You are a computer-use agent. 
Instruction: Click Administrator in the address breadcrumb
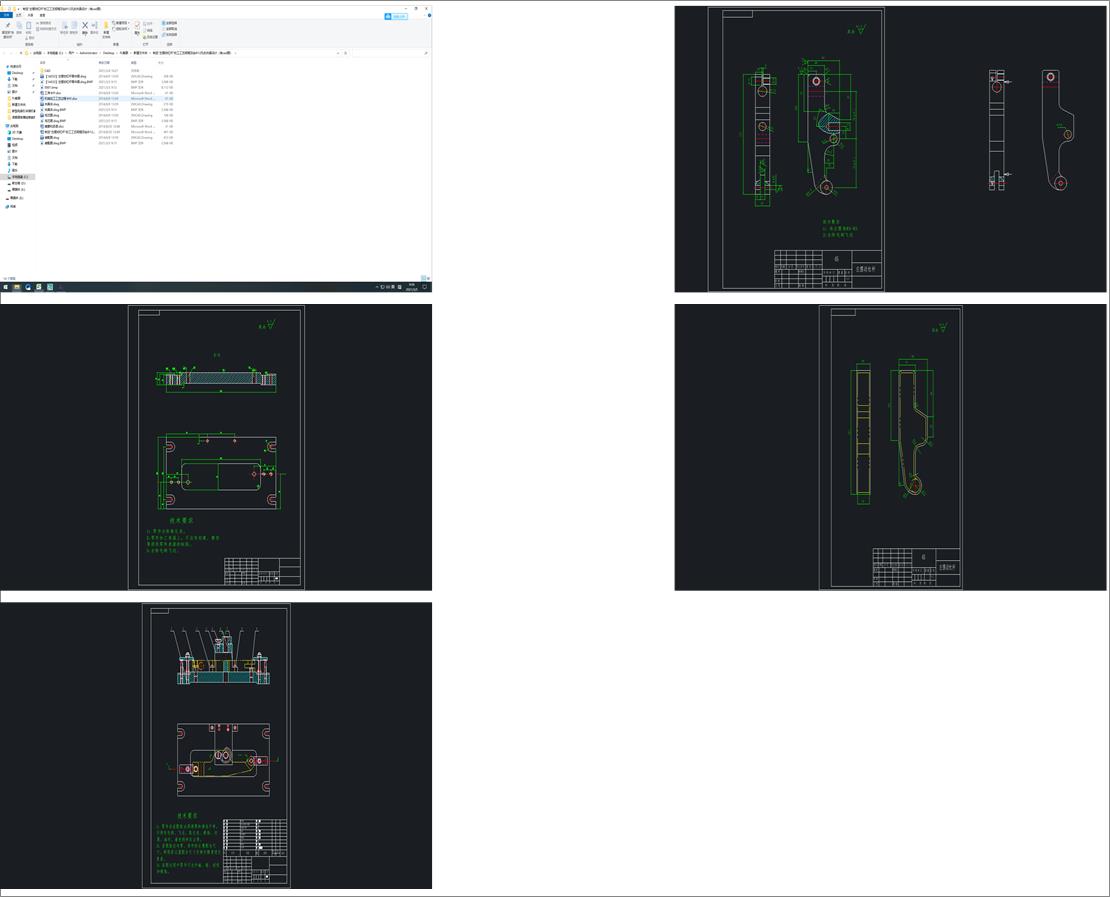click(x=88, y=53)
